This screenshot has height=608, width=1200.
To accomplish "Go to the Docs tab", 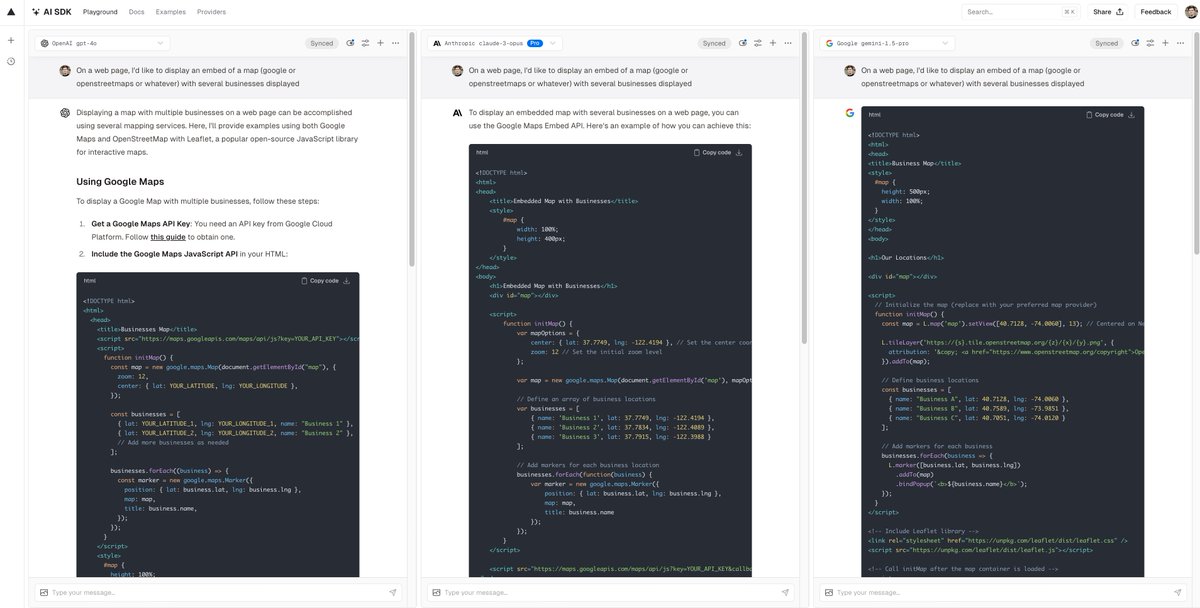I will [136, 12].
